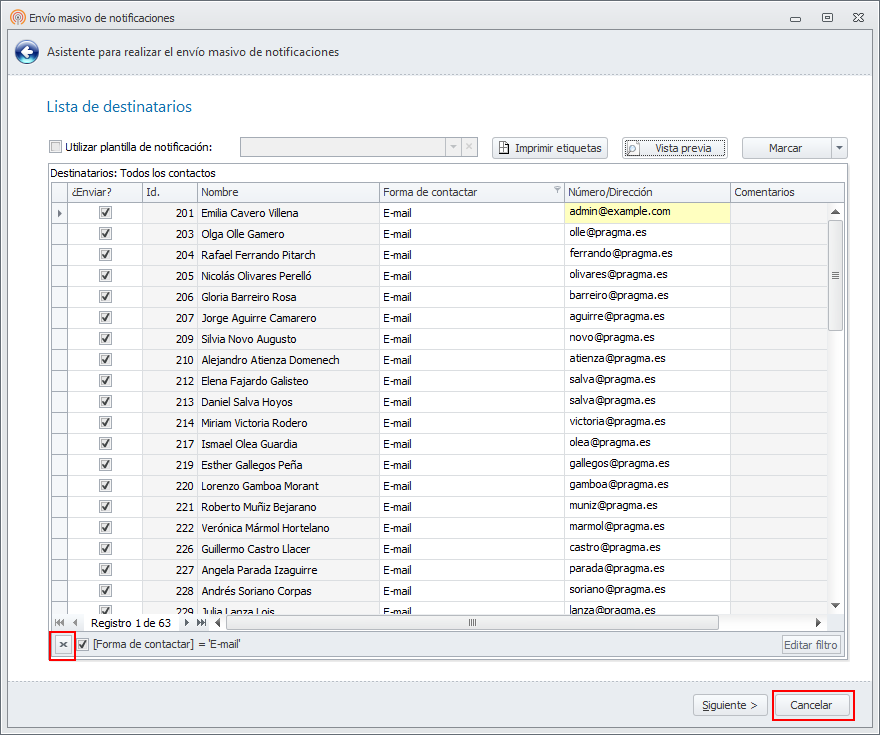
Task: Sort by the Nombre column header
Action: click(288, 192)
